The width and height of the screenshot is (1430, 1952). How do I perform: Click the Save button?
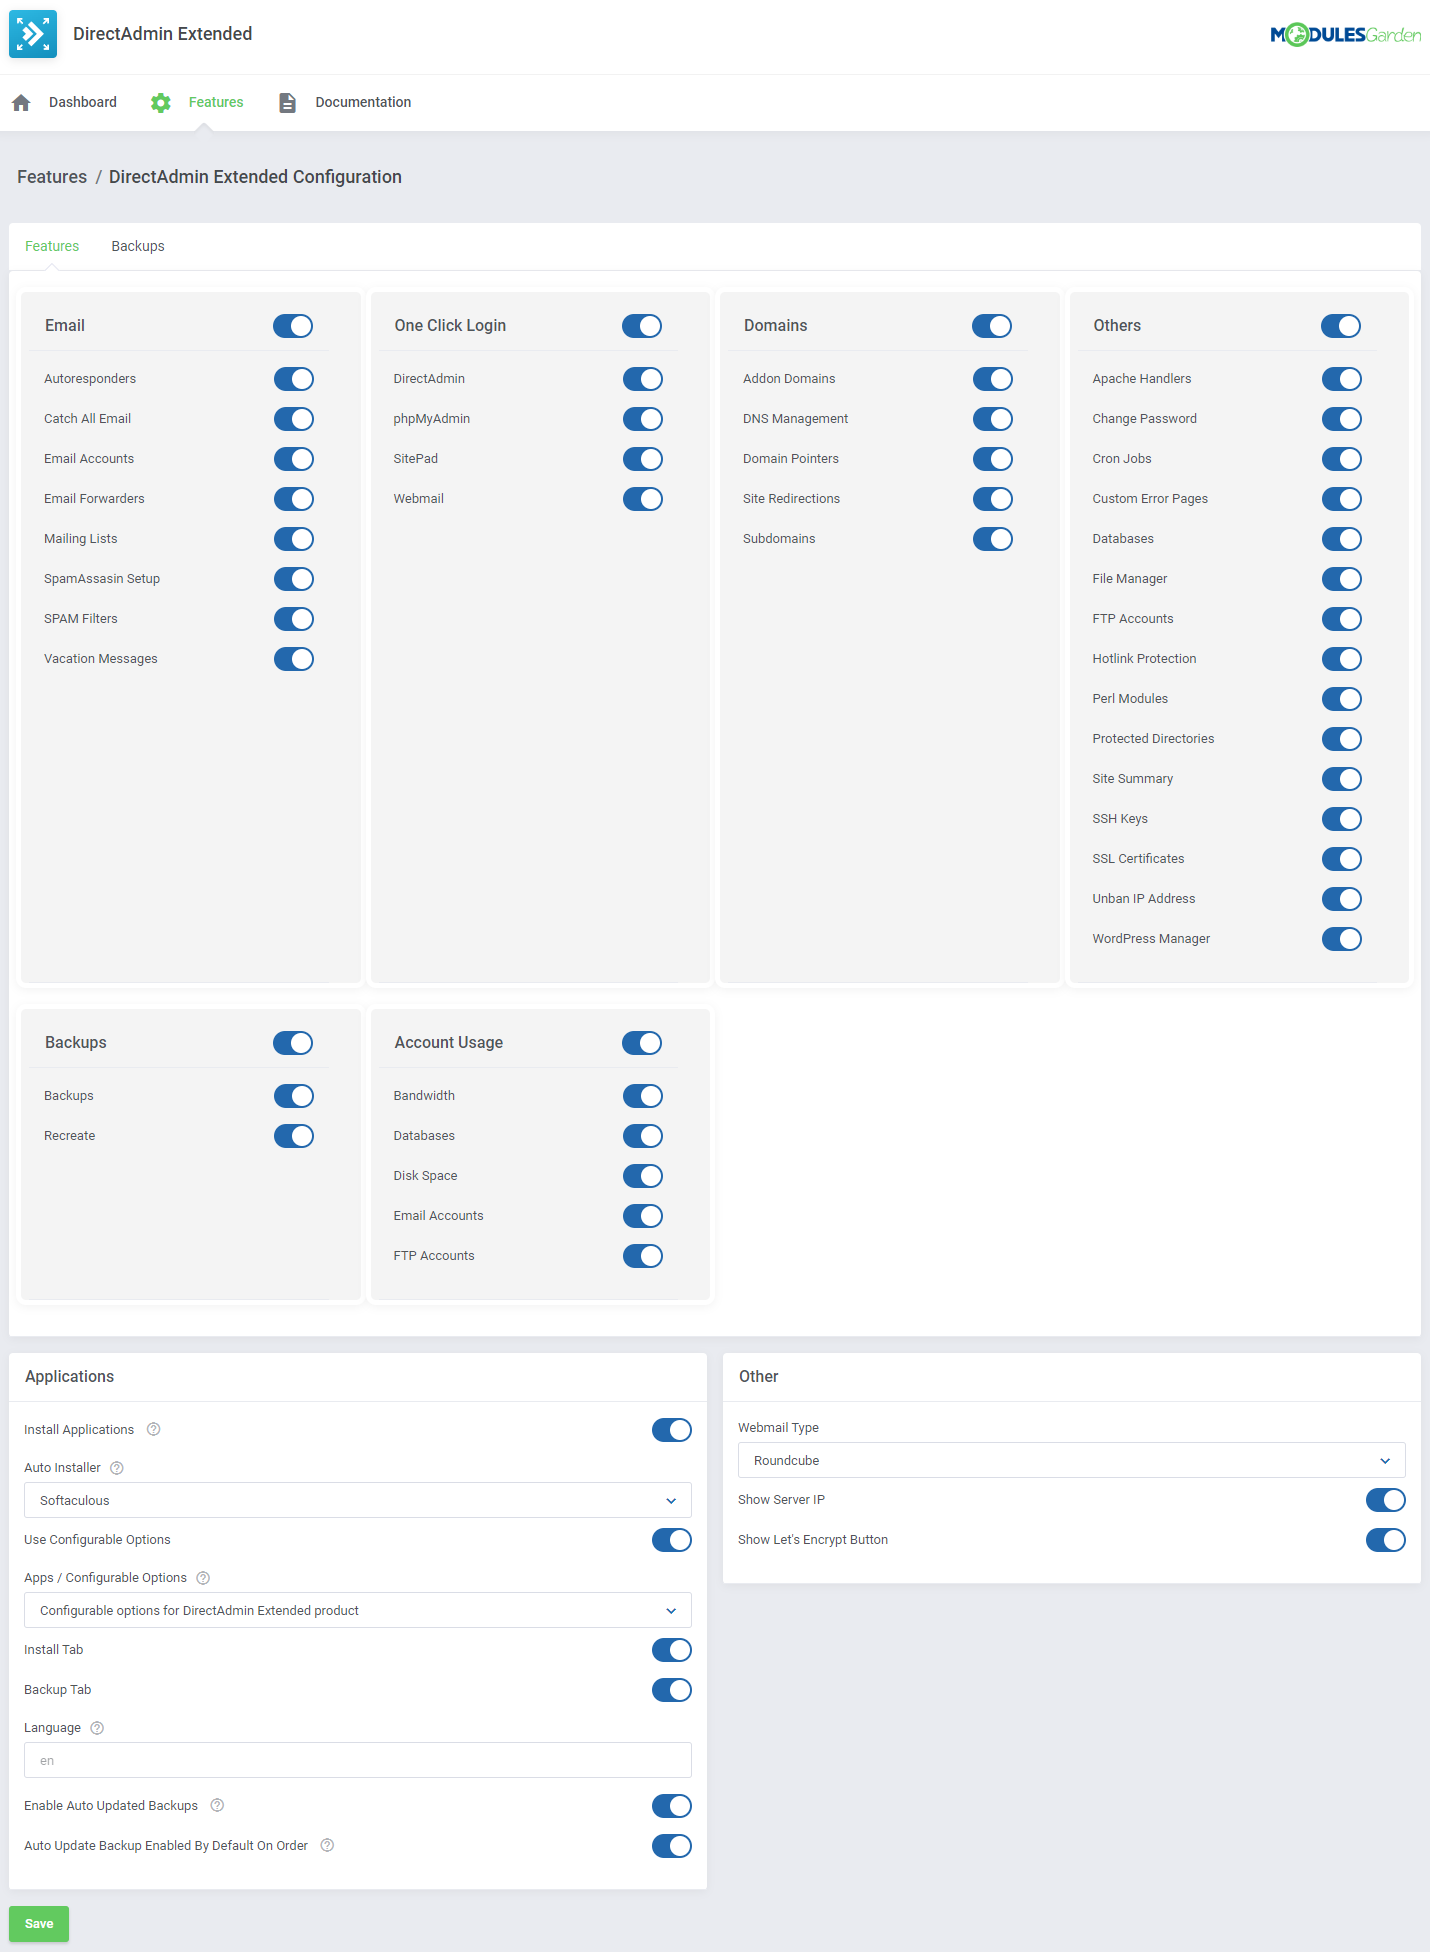point(39,1924)
